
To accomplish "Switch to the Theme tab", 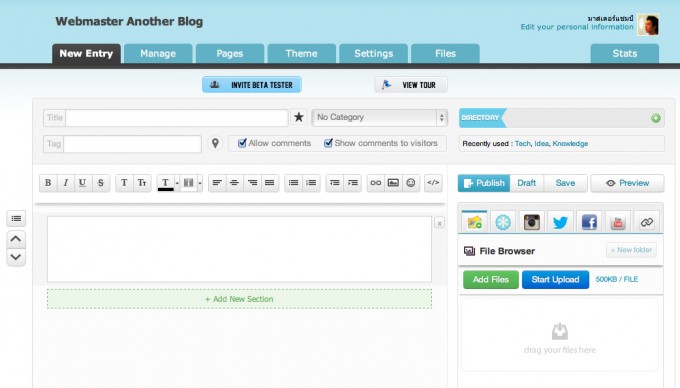I will [301, 53].
